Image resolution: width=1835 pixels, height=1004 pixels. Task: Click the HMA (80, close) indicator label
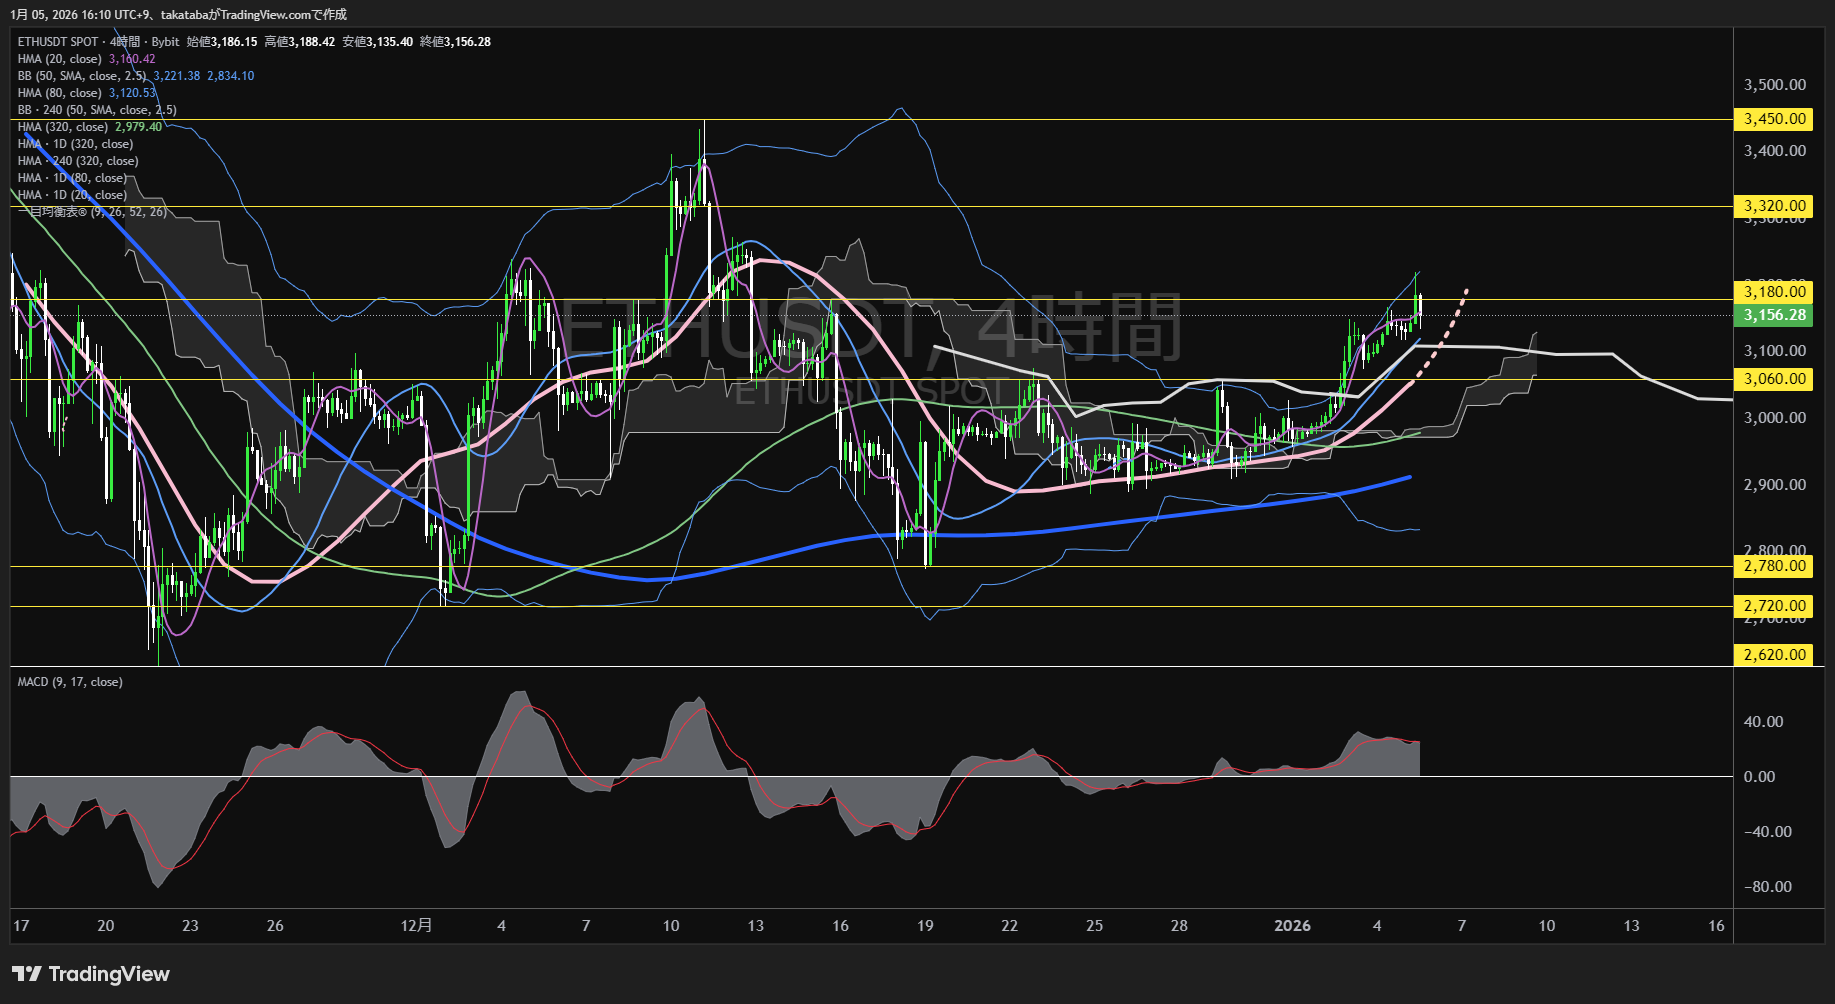(x=60, y=93)
